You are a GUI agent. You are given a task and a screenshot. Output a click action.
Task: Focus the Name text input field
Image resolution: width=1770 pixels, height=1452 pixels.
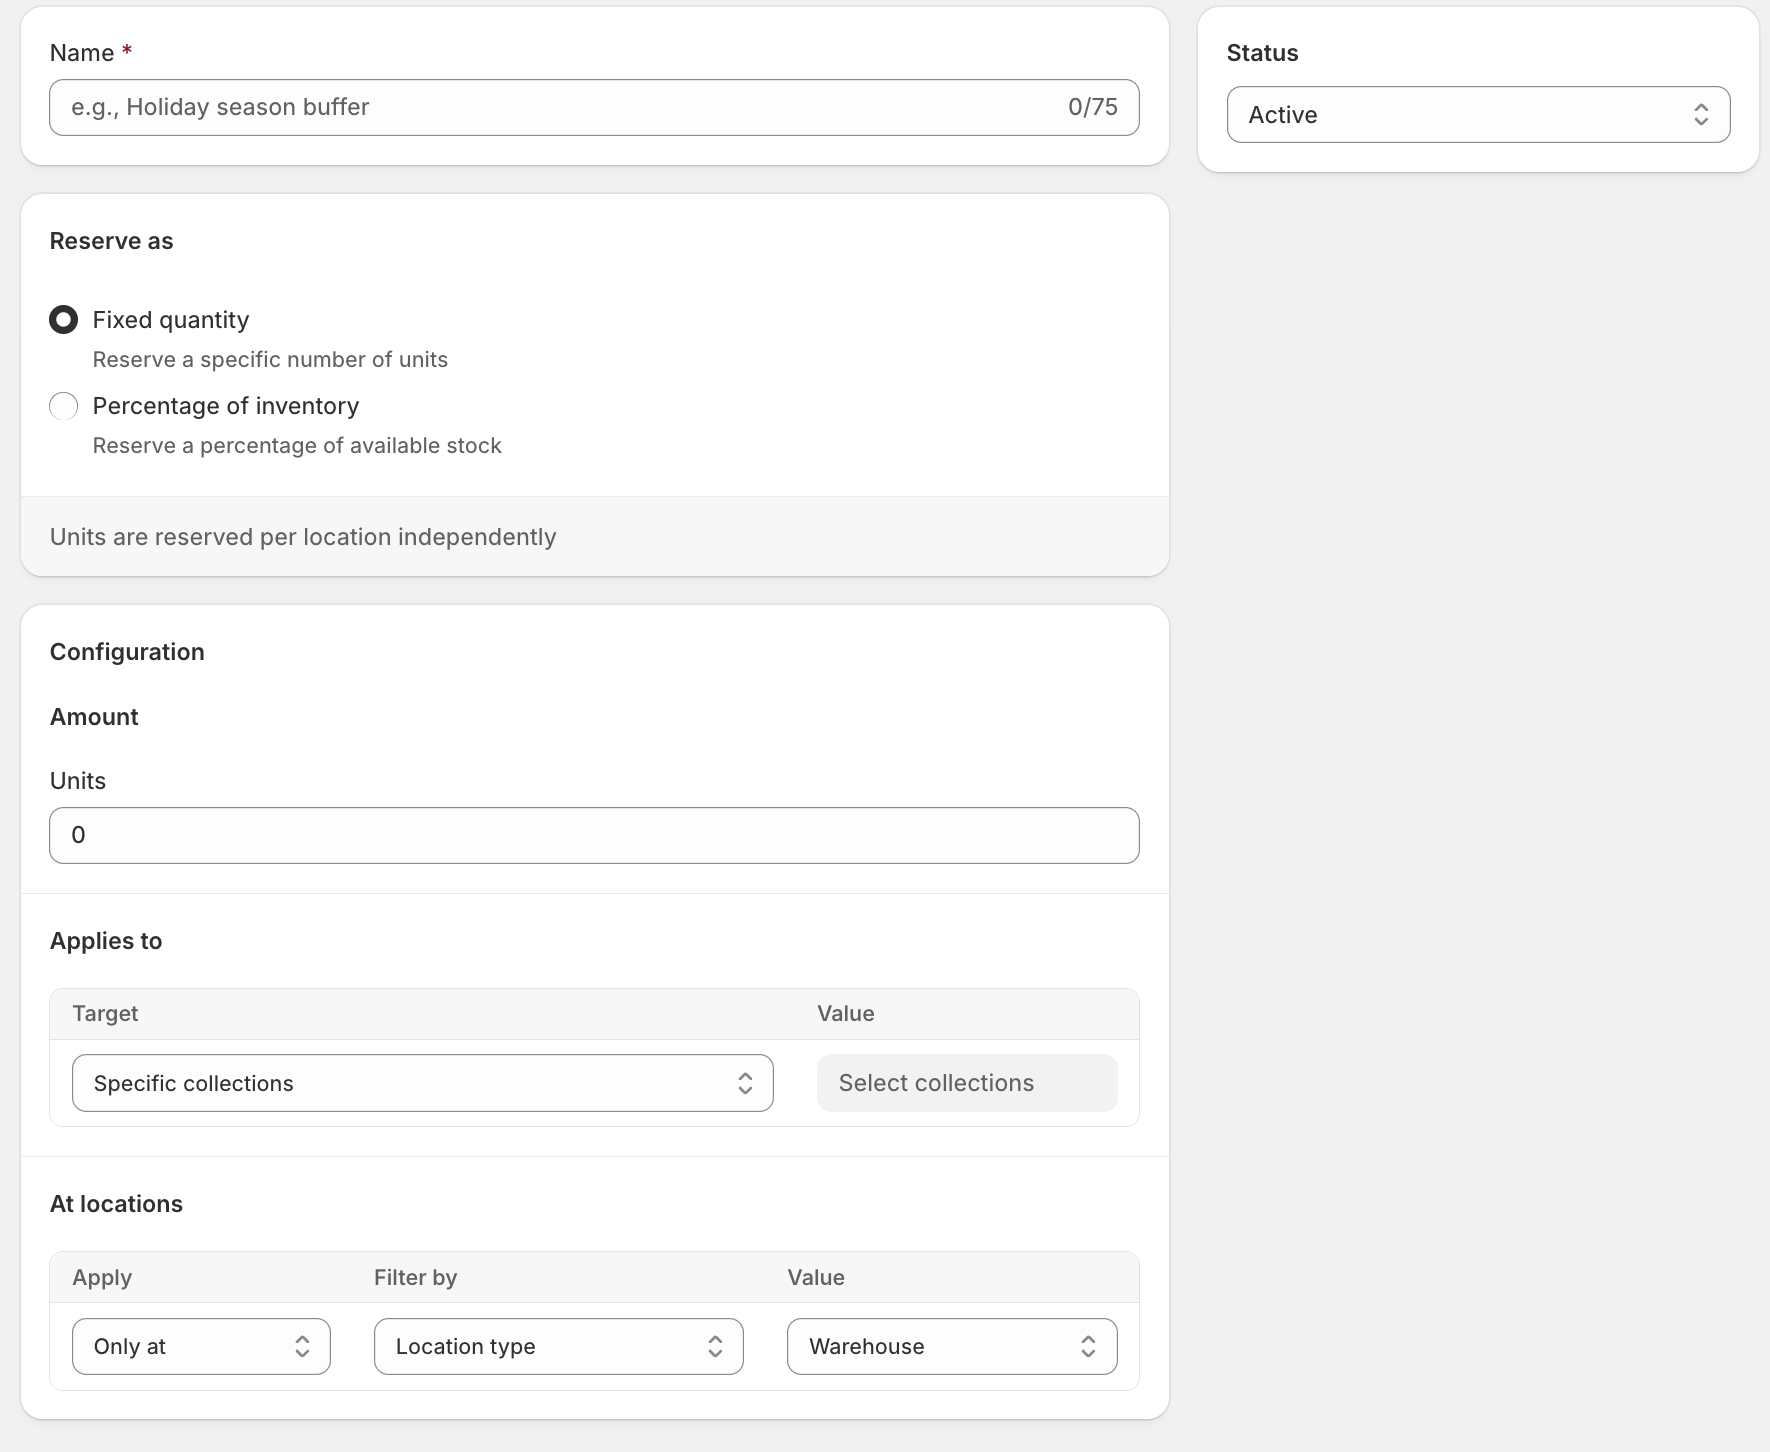click(550, 108)
